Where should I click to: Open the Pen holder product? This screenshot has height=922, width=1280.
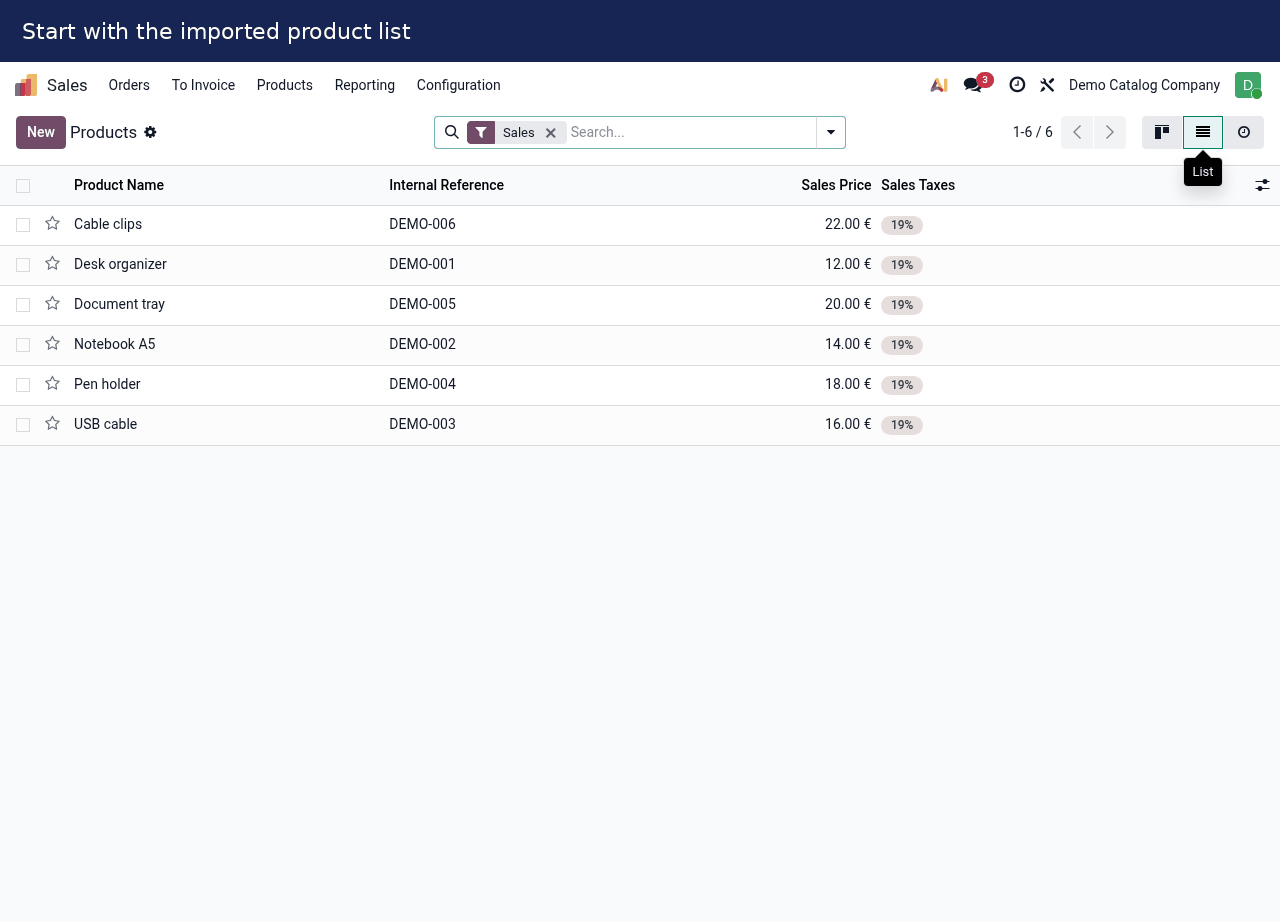point(107,384)
